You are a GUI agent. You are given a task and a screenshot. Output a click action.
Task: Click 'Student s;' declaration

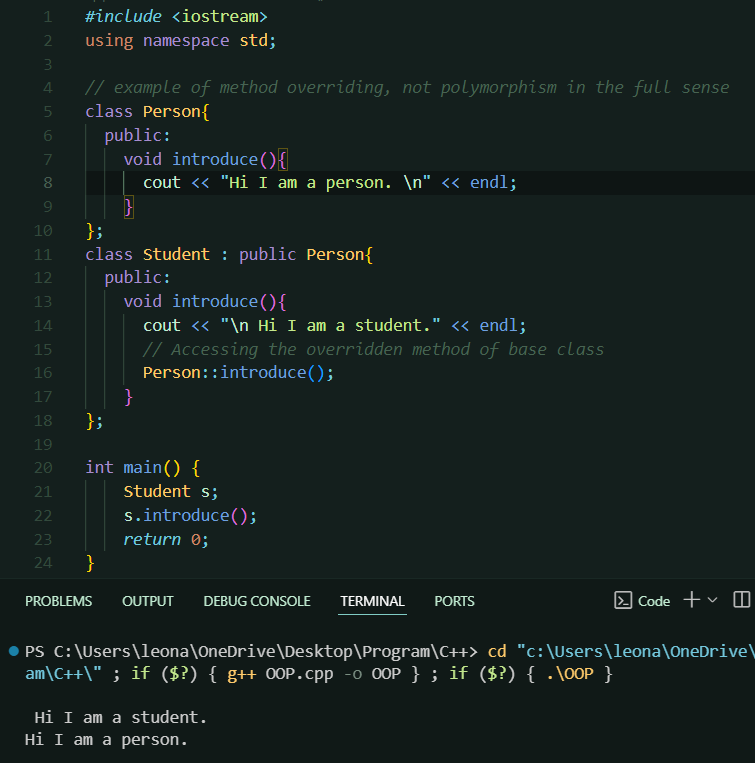171,492
